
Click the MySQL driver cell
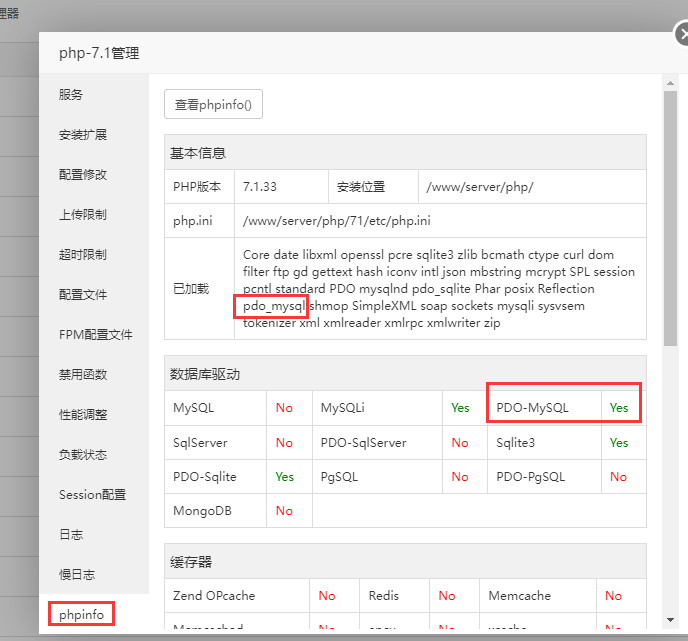[215, 408]
